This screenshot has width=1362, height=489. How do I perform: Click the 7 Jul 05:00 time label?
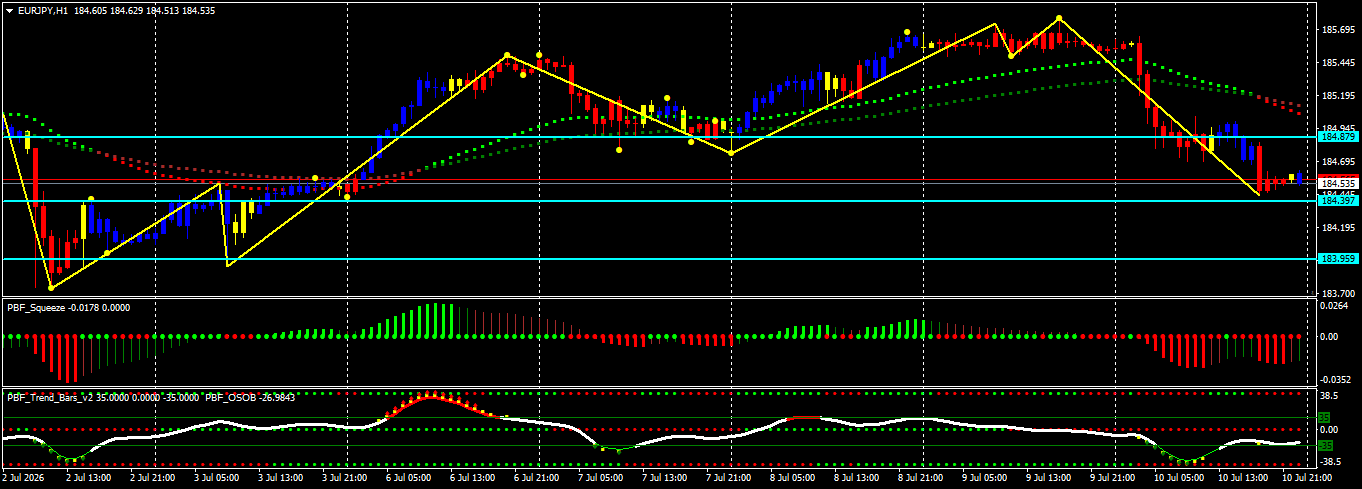tap(602, 479)
